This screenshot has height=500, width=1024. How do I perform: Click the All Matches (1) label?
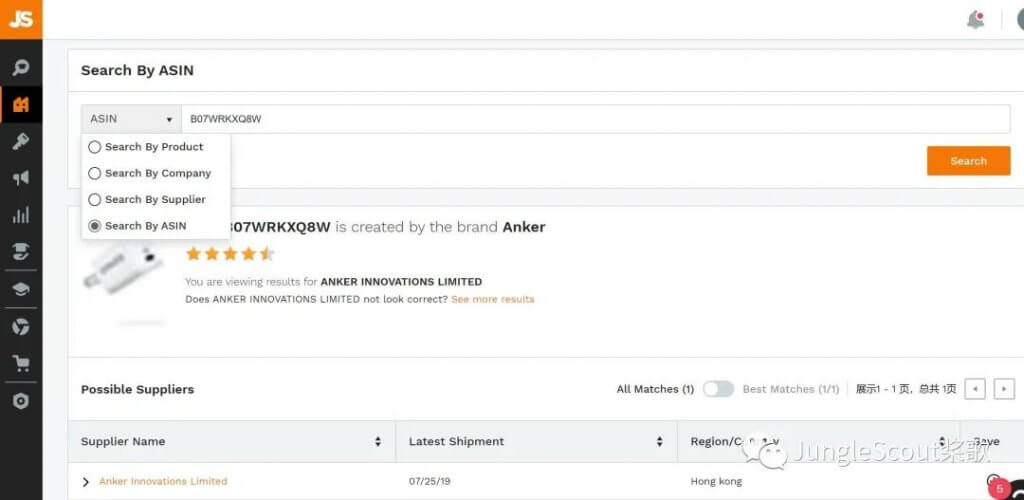coord(655,389)
